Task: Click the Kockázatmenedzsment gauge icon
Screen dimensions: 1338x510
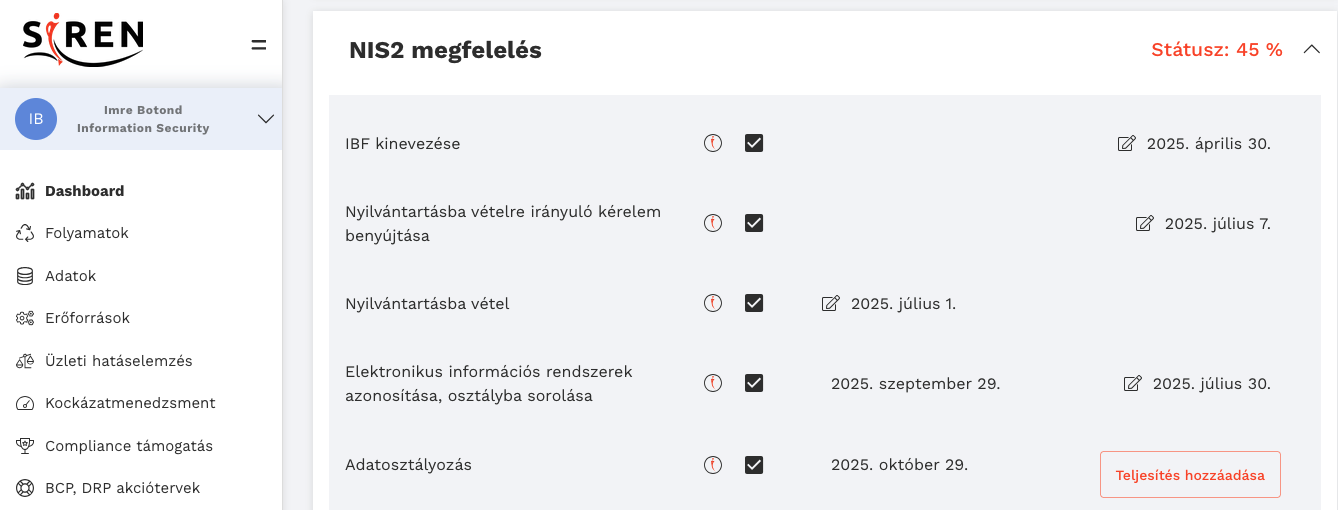Action: click(26, 404)
